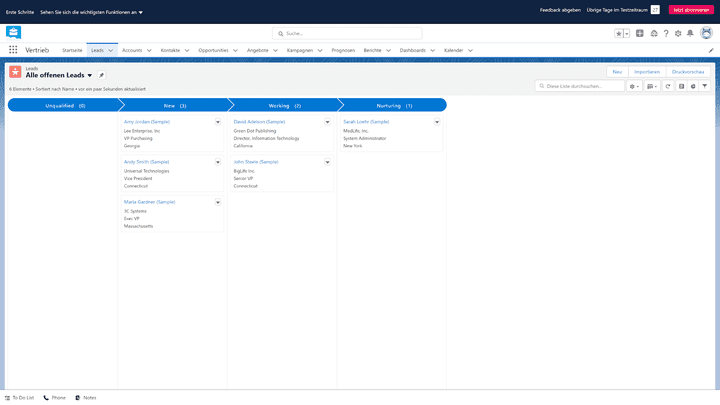Open the help question mark icon
The image size is (720, 405).
(x=666, y=34)
